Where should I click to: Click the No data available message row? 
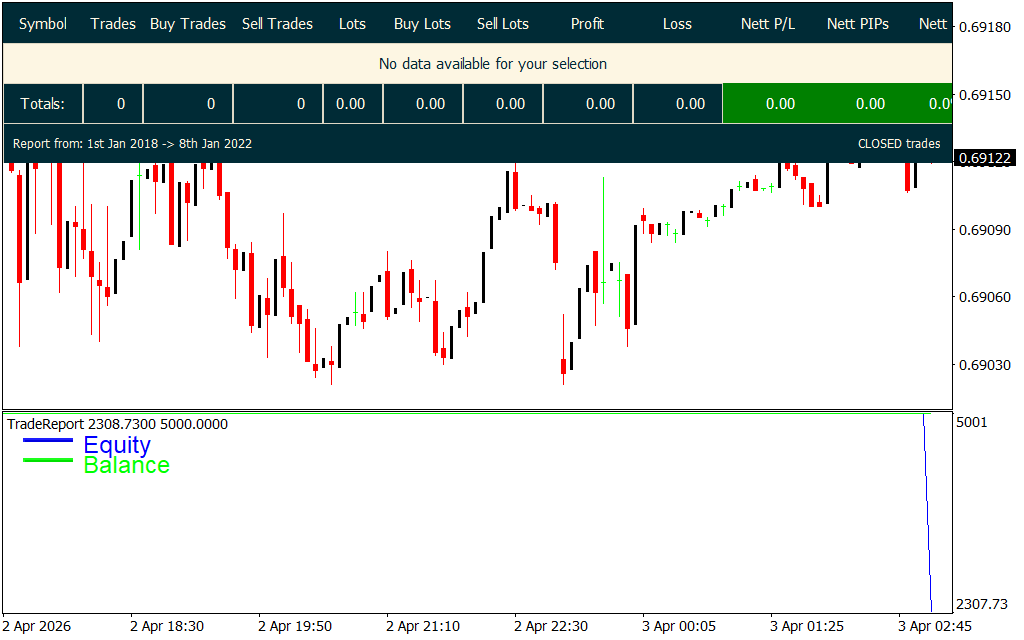(x=492, y=64)
